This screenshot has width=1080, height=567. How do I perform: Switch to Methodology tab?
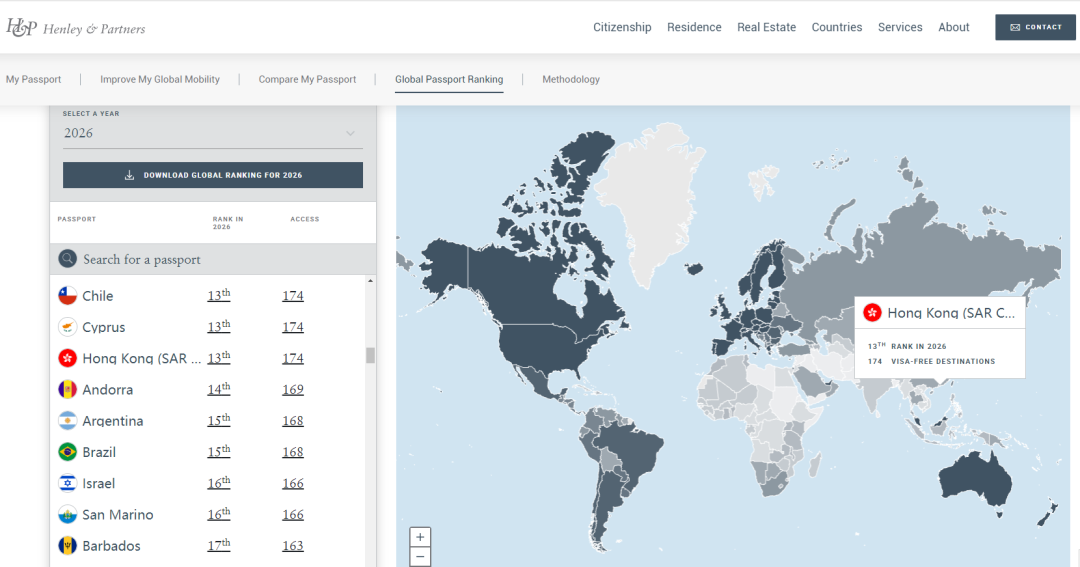571,79
